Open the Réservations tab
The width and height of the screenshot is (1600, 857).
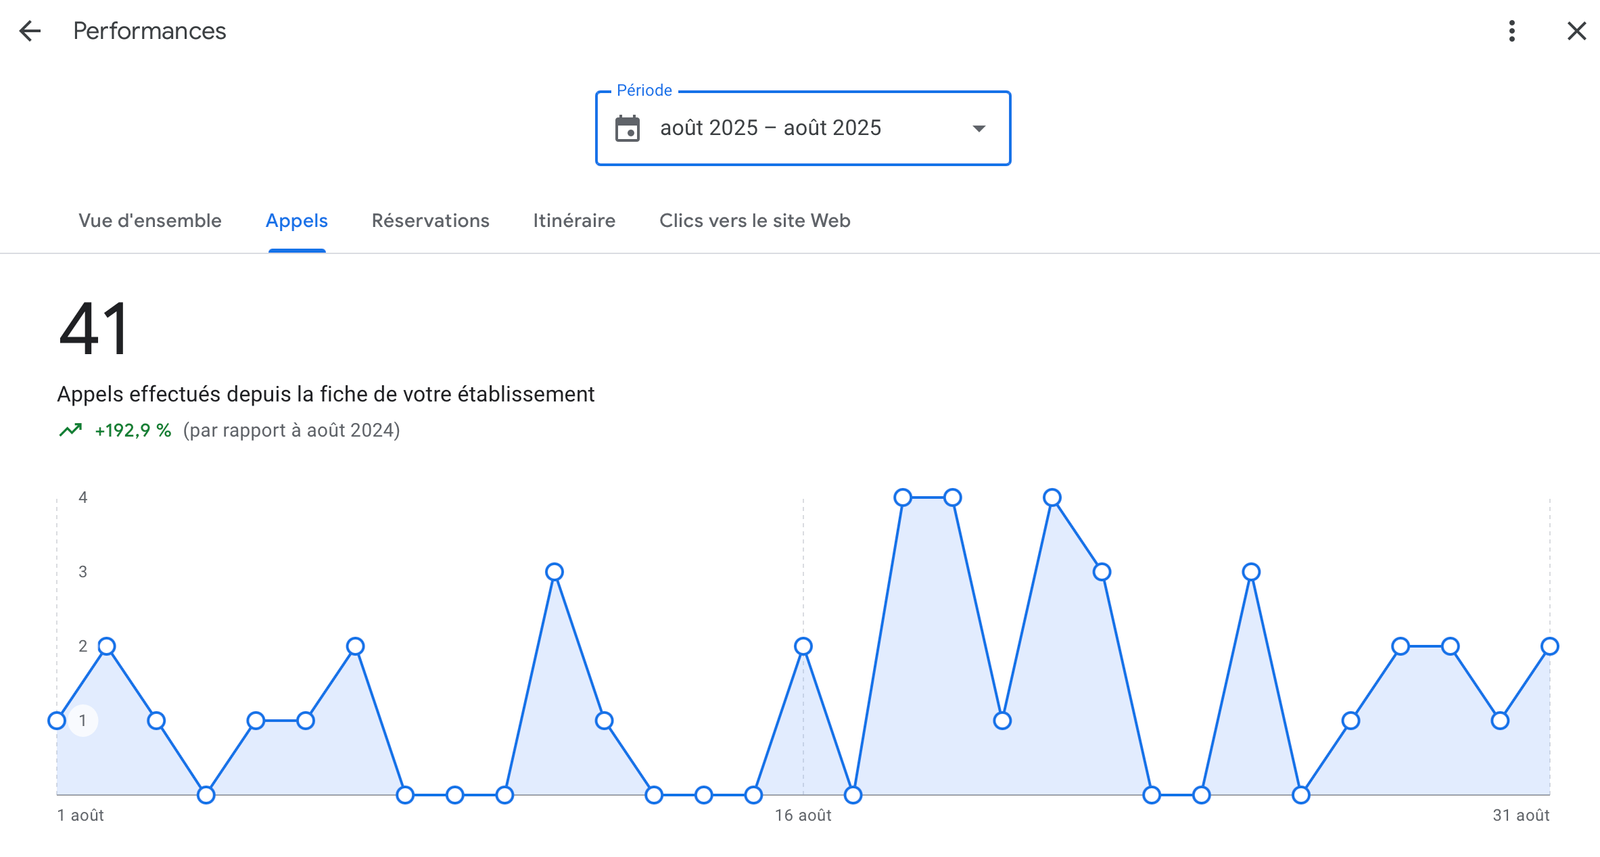tap(430, 221)
